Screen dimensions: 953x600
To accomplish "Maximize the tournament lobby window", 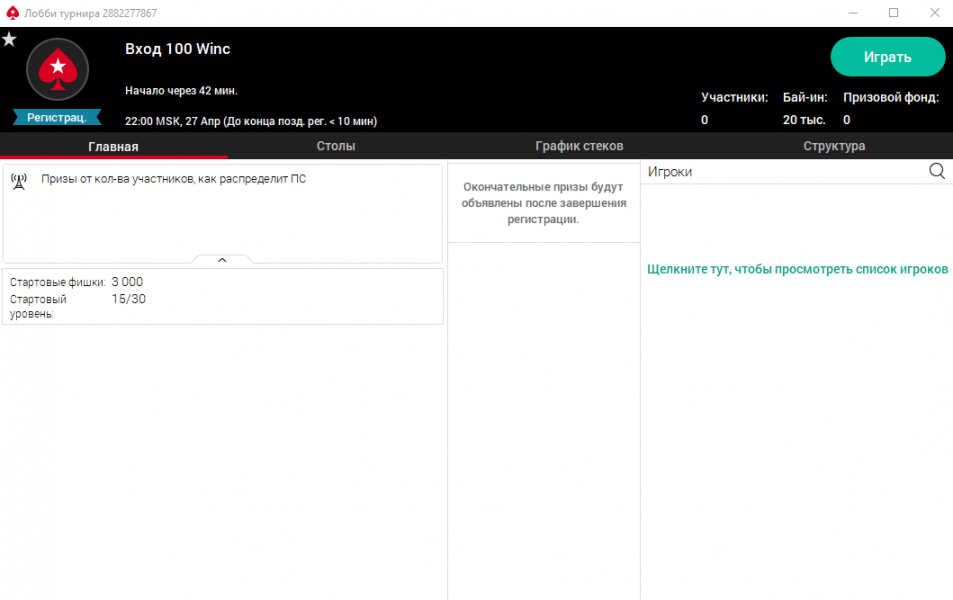I will click(893, 13).
